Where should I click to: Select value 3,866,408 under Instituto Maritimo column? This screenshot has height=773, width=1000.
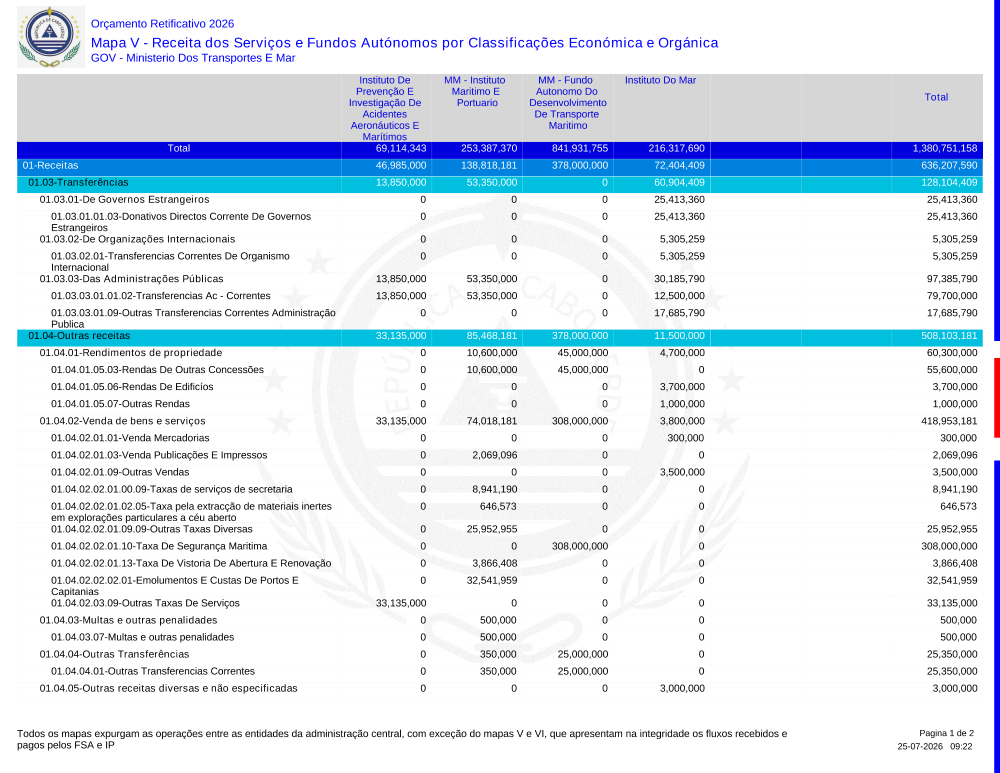click(494, 564)
